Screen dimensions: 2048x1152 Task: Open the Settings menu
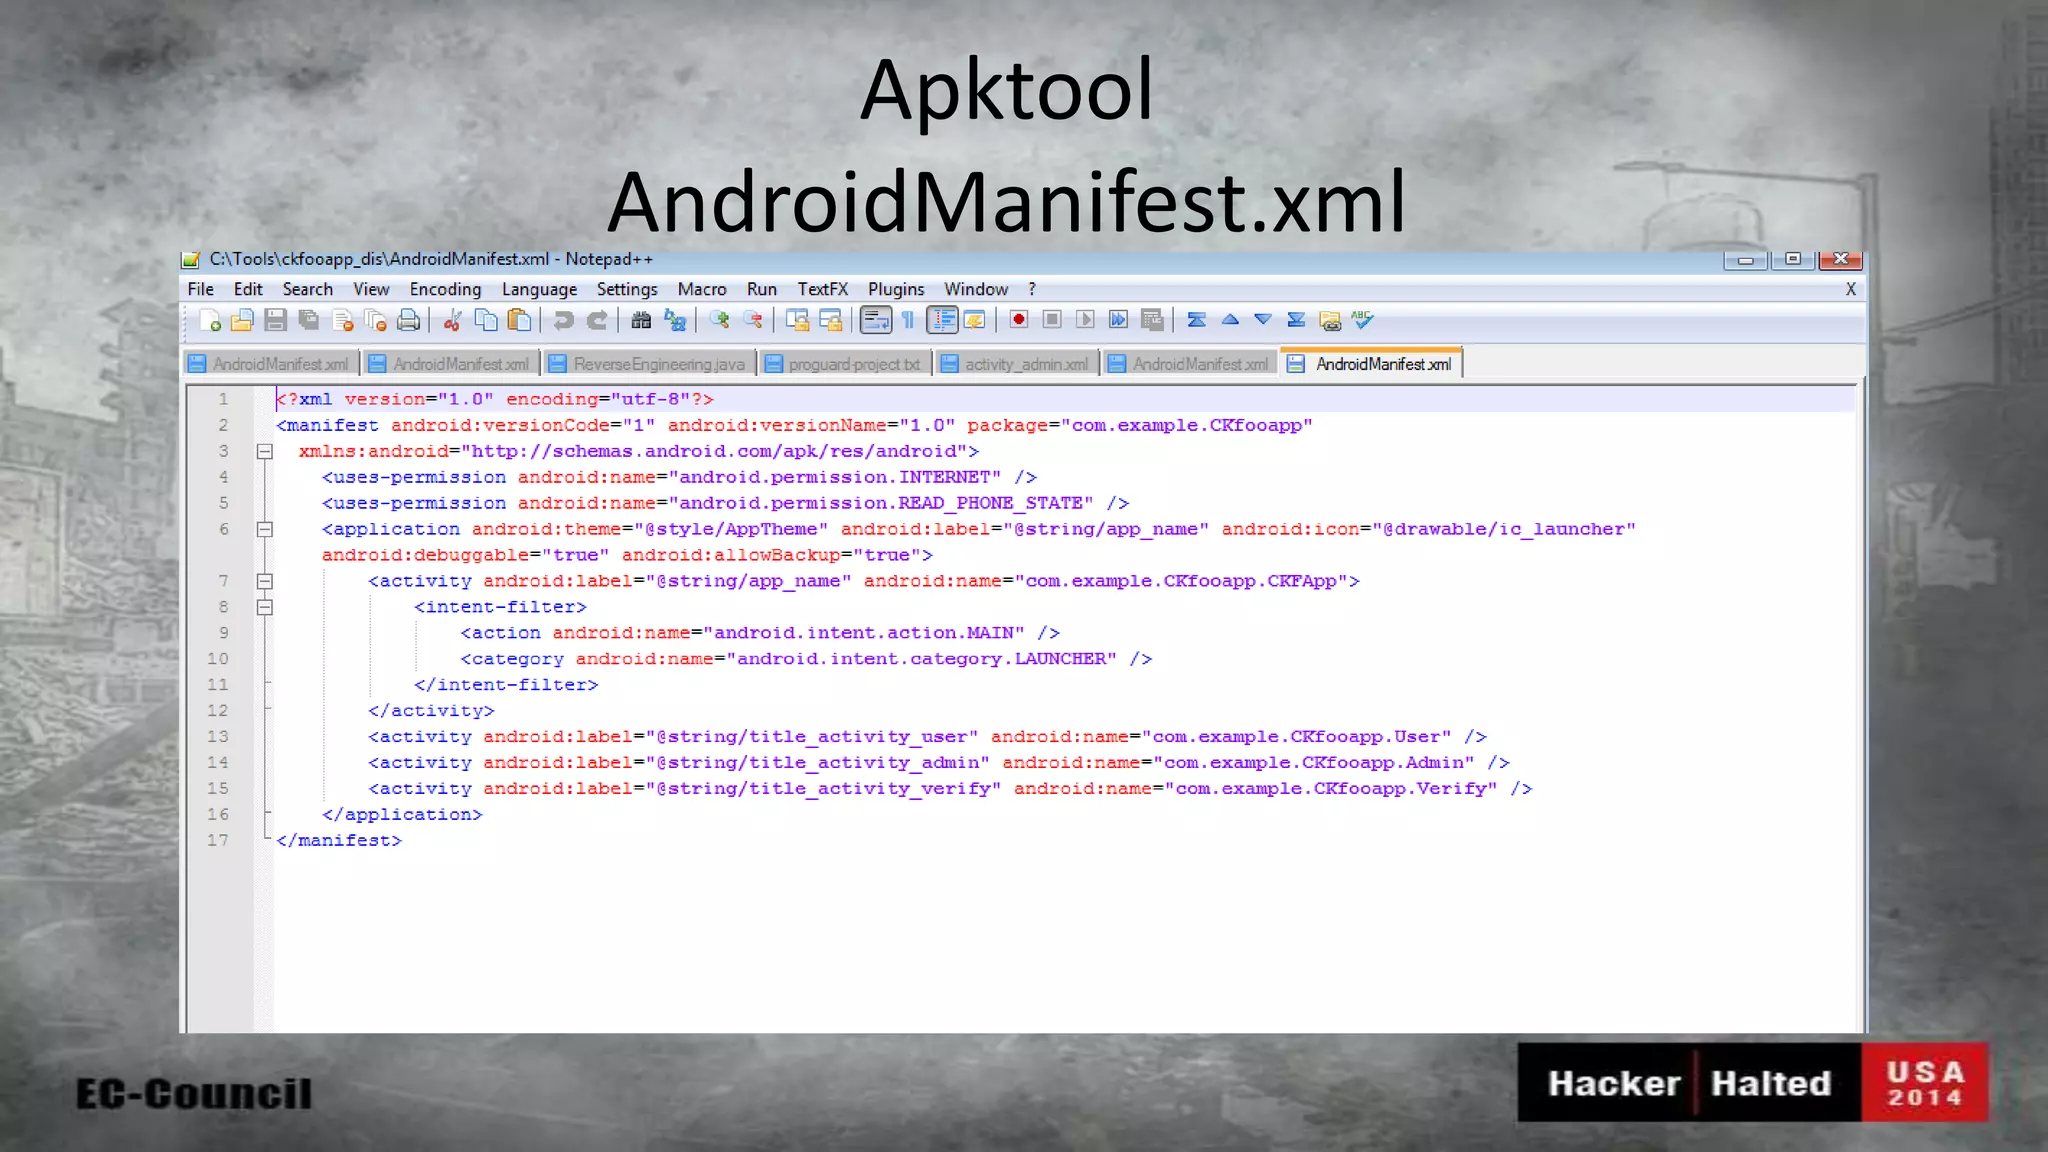pyautogui.click(x=627, y=289)
